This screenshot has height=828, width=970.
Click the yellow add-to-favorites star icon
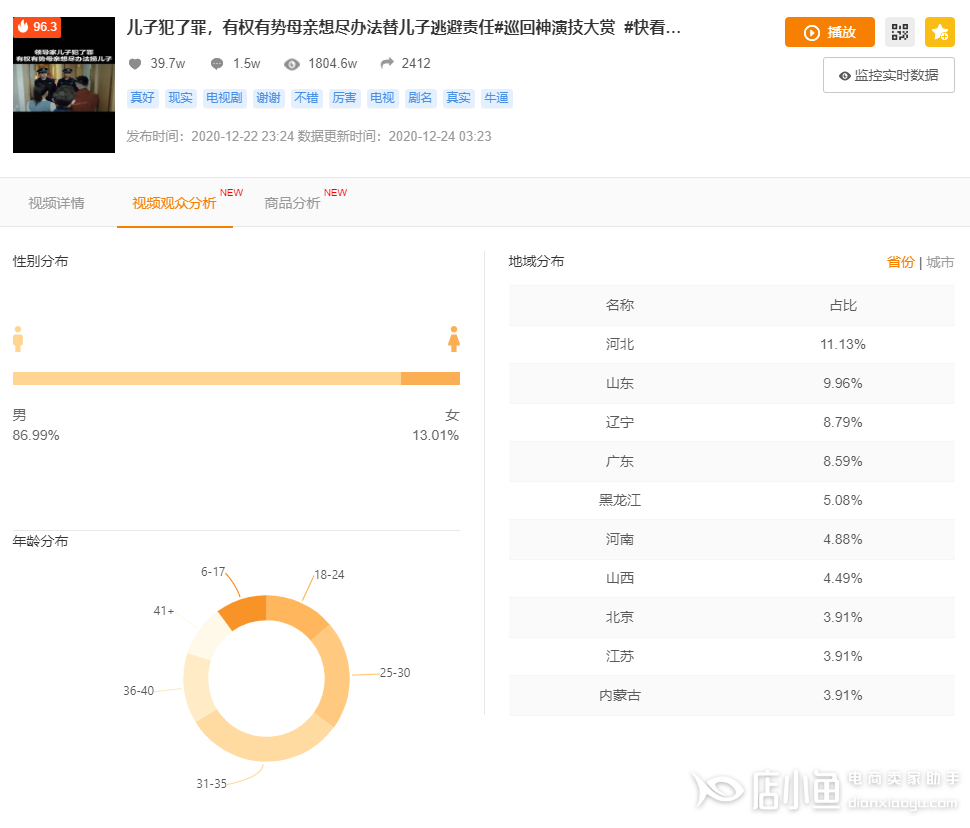click(939, 32)
